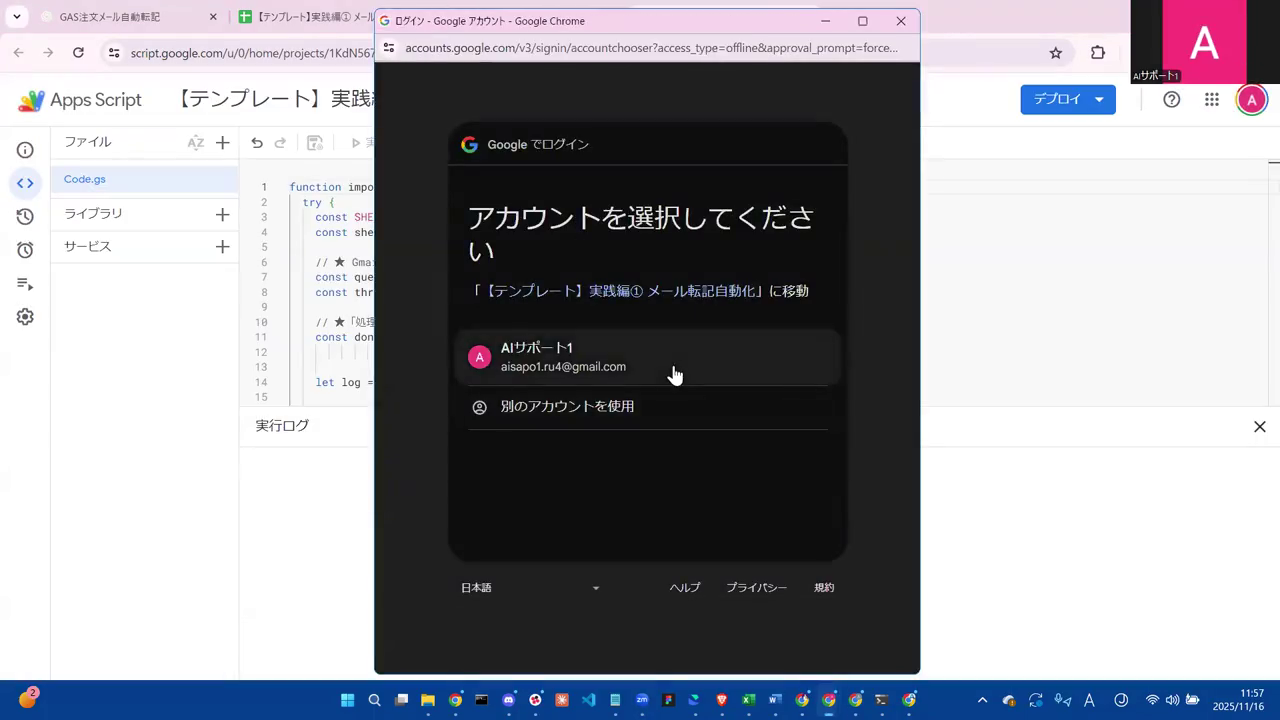Open Project Settings with the gear icon
The height and width of the screenshot is (720, 1280).
tap(25, 316)
